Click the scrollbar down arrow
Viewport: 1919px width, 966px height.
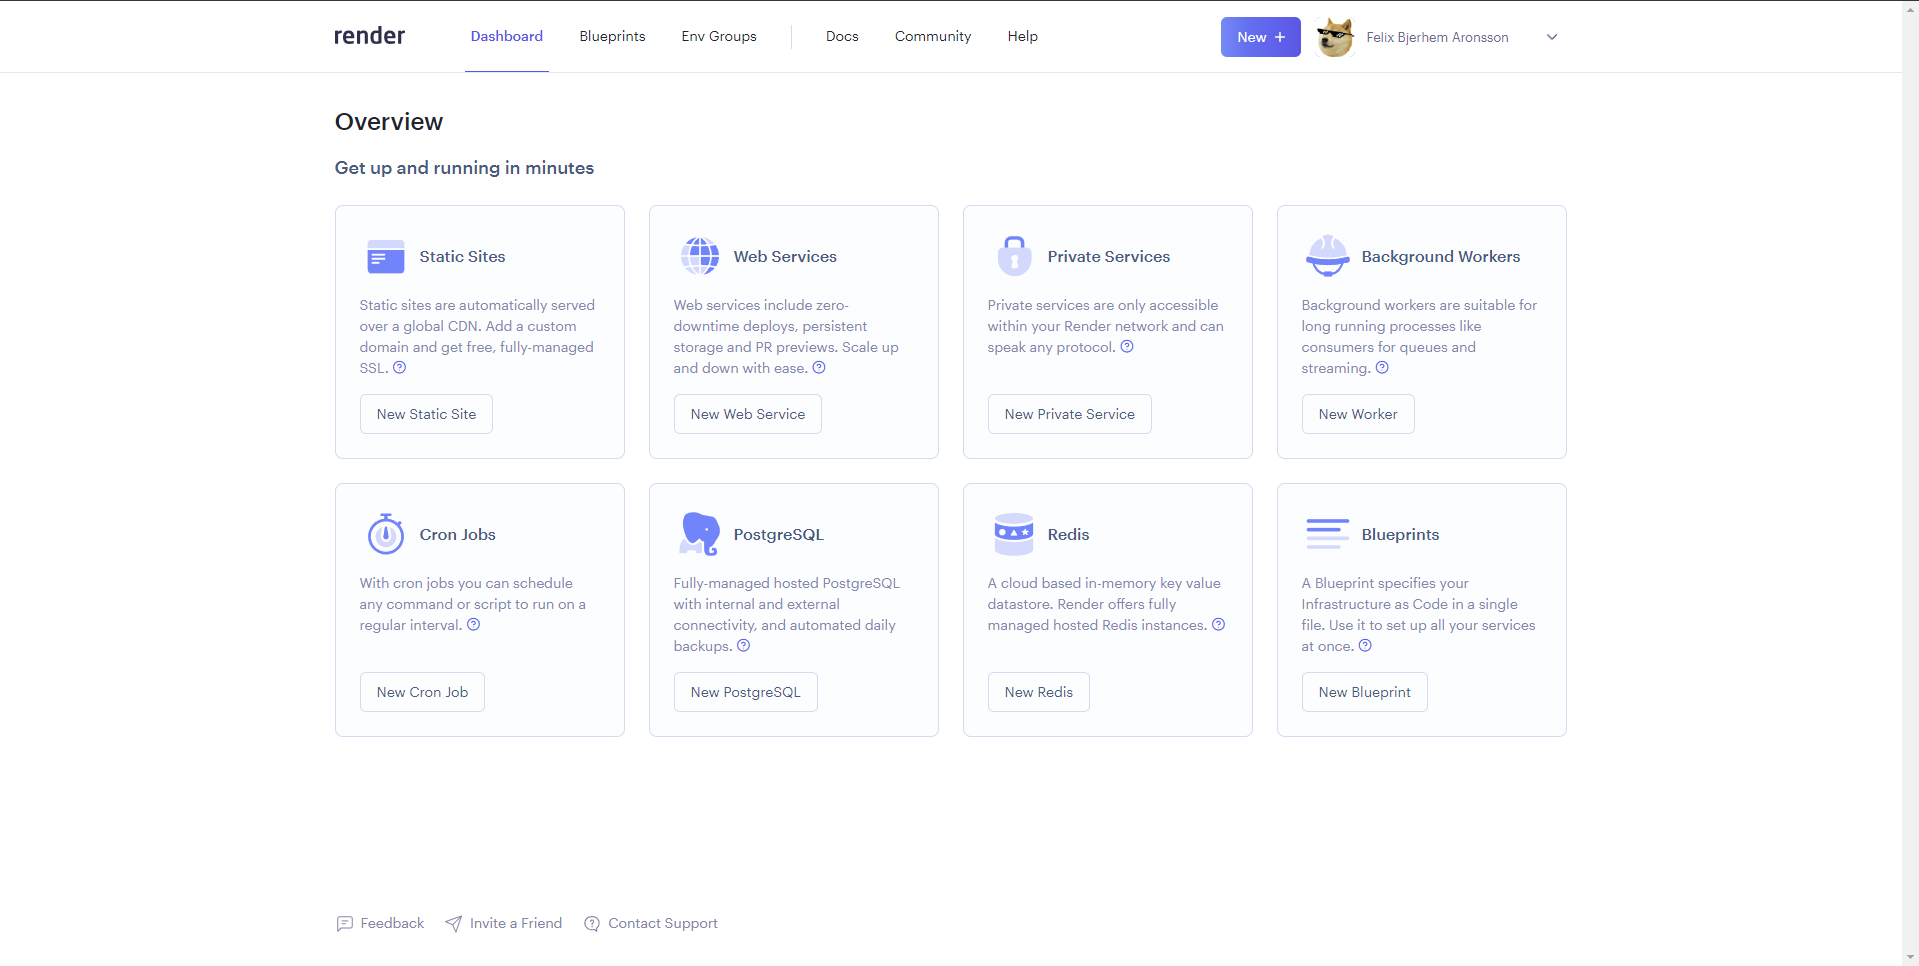(1910, 957)
